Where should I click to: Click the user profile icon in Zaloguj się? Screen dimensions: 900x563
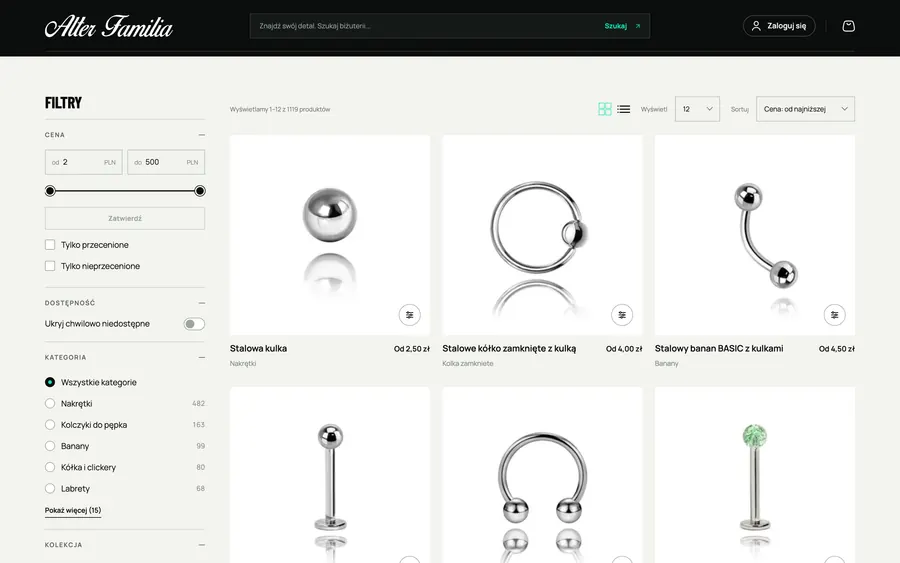pyautogui.click(x=756, y=26)
